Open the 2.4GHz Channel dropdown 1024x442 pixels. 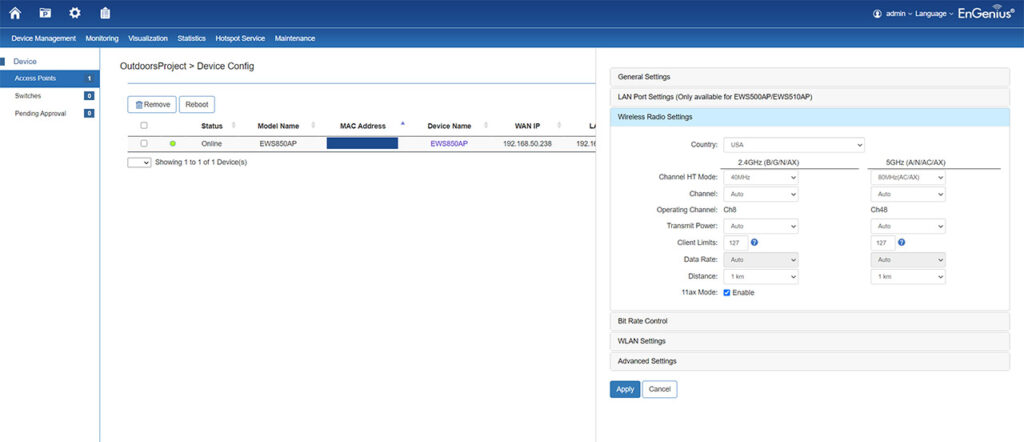point(761,194)
